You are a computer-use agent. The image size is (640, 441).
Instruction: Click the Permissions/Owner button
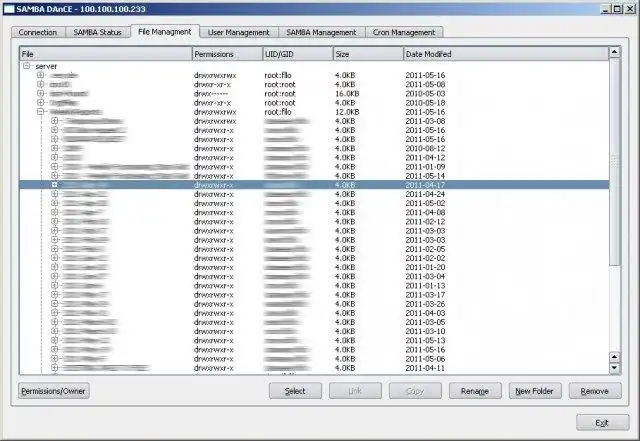[x=53, y=391]
